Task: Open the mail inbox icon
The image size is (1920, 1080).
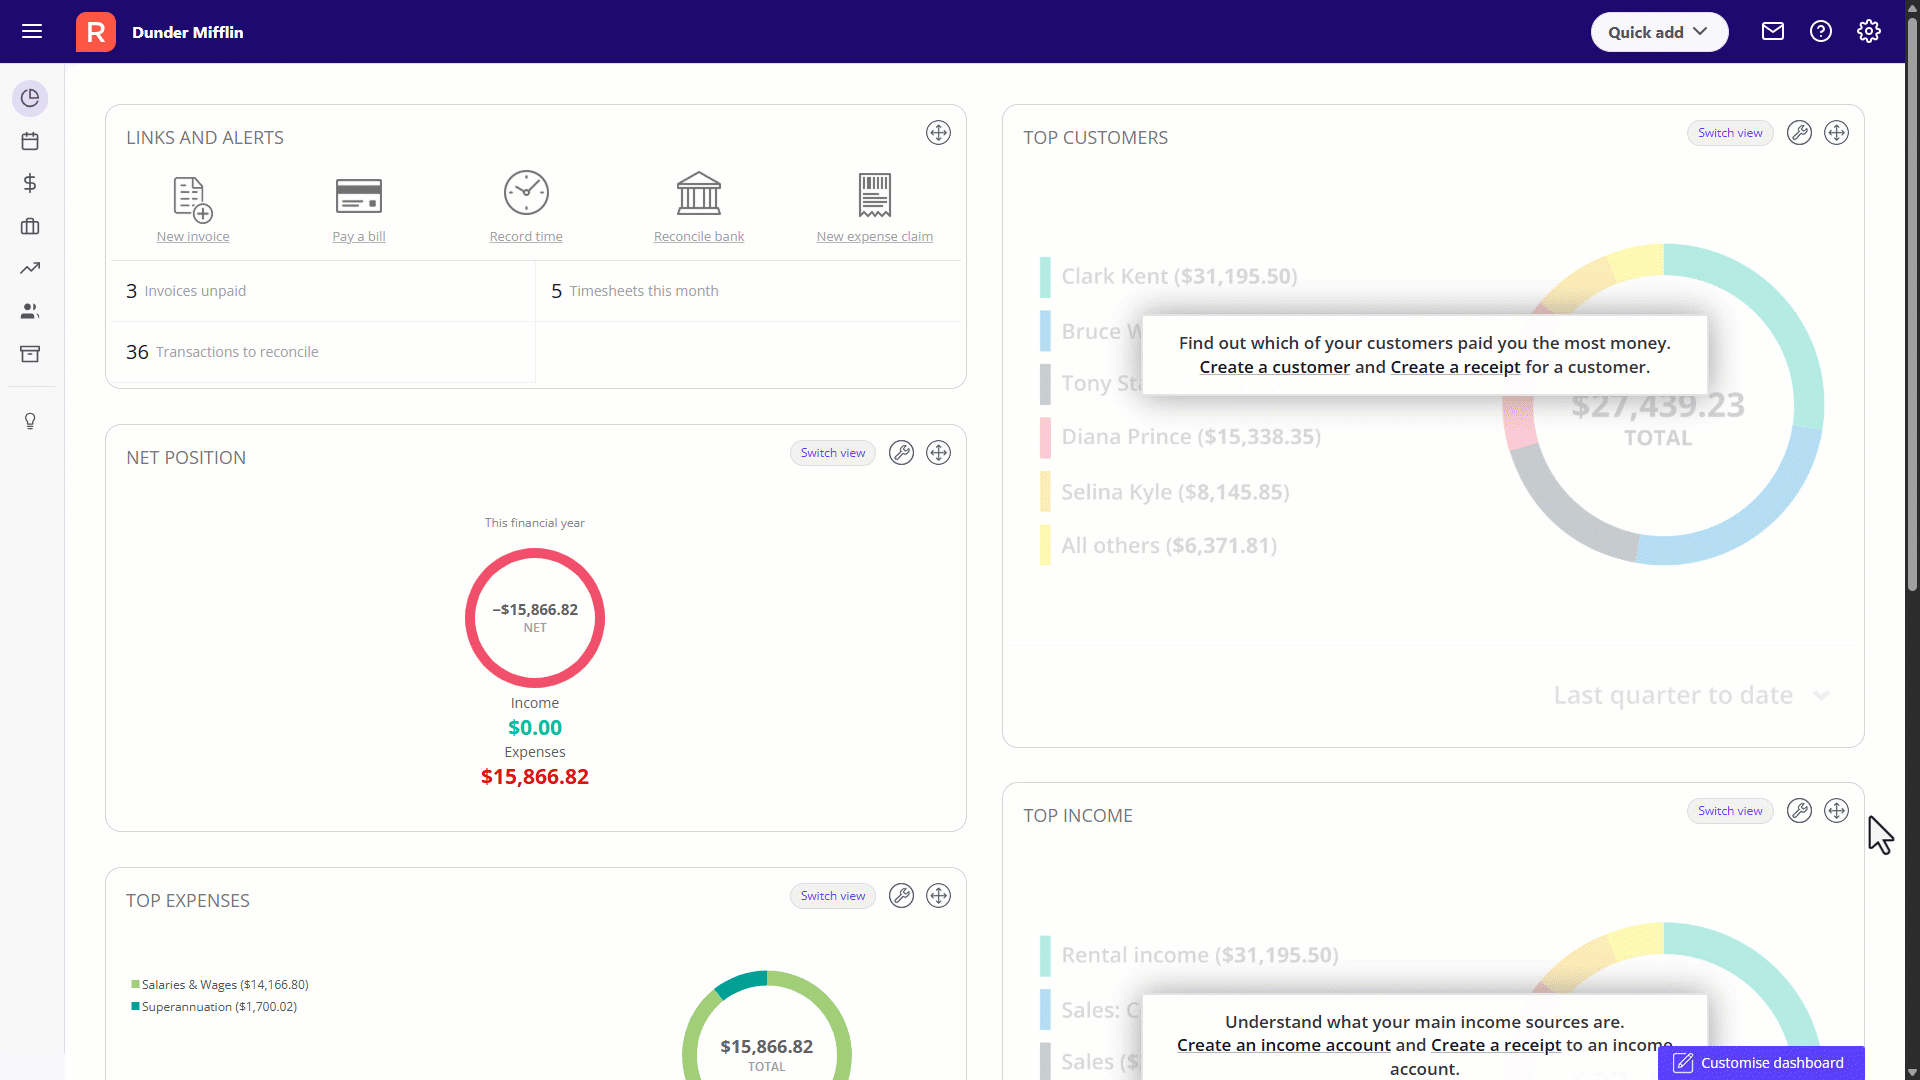Action: [1772, 32]
